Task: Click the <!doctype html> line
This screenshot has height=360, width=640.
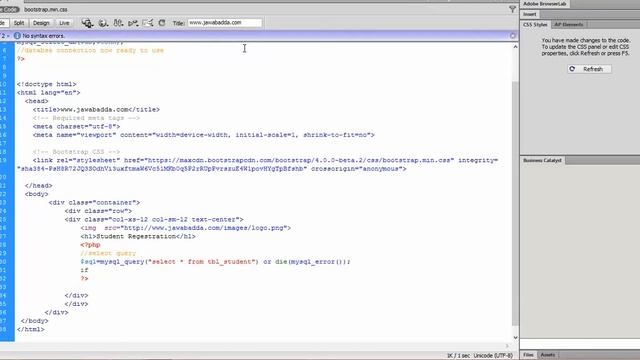Action: click(x=47, y=84)
